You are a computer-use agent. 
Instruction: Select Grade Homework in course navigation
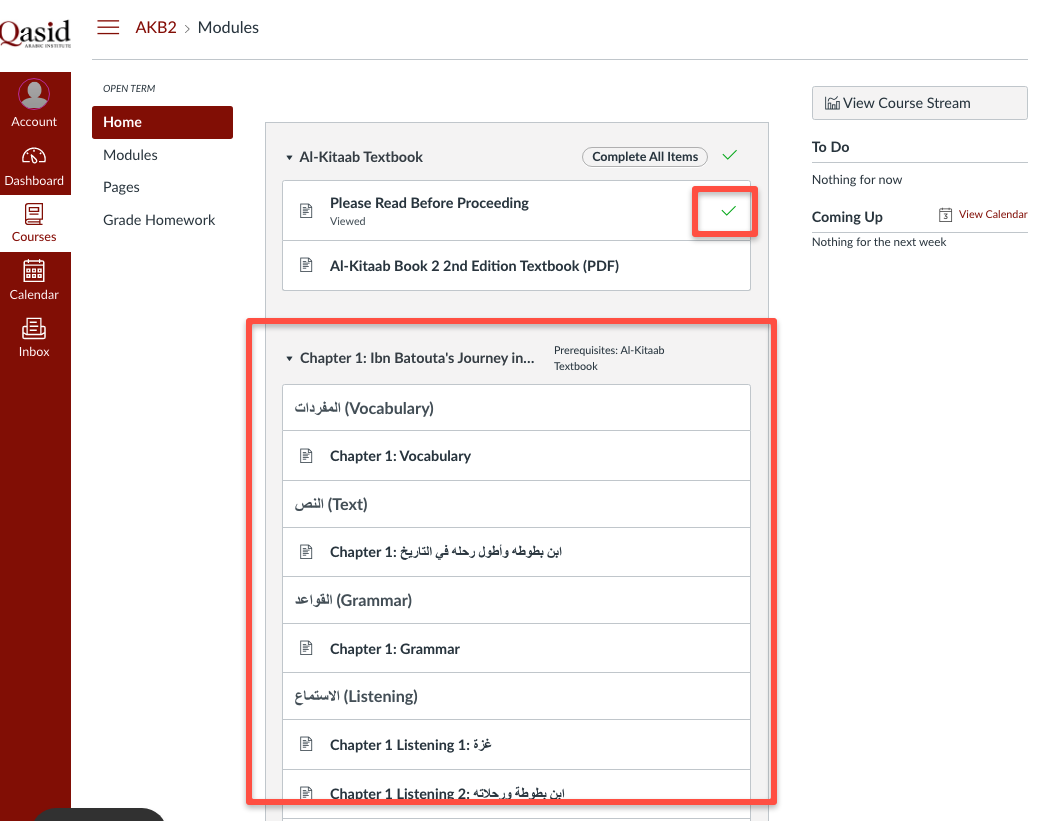(x=159, y=220)
